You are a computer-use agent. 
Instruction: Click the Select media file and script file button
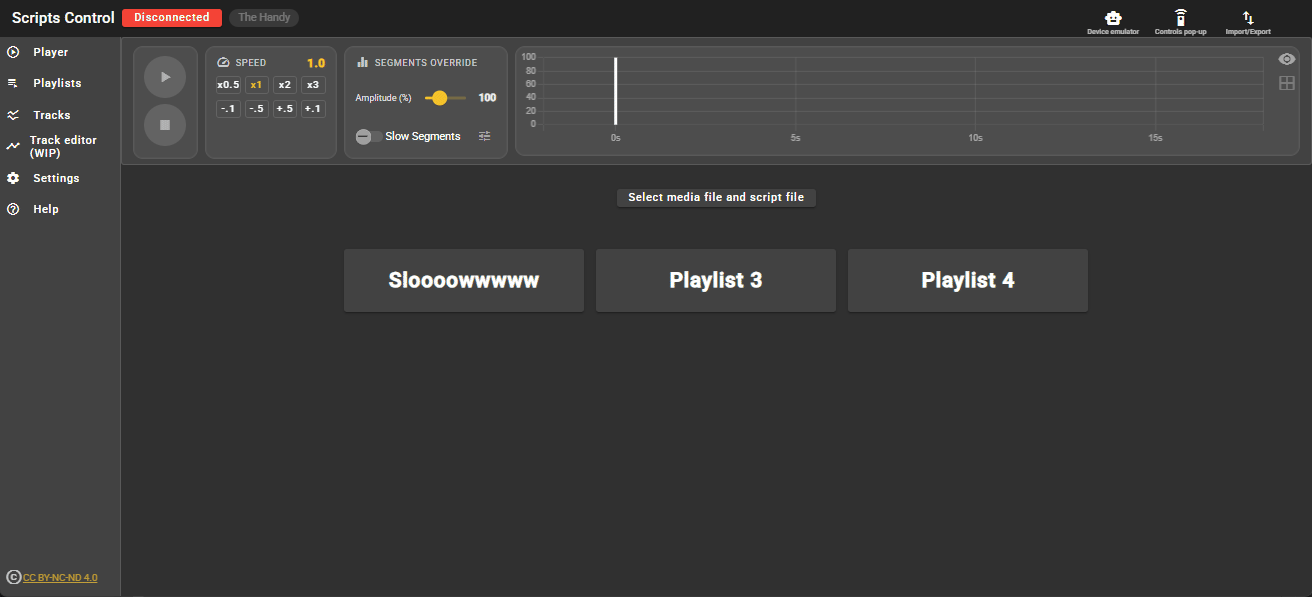[716, 198]
